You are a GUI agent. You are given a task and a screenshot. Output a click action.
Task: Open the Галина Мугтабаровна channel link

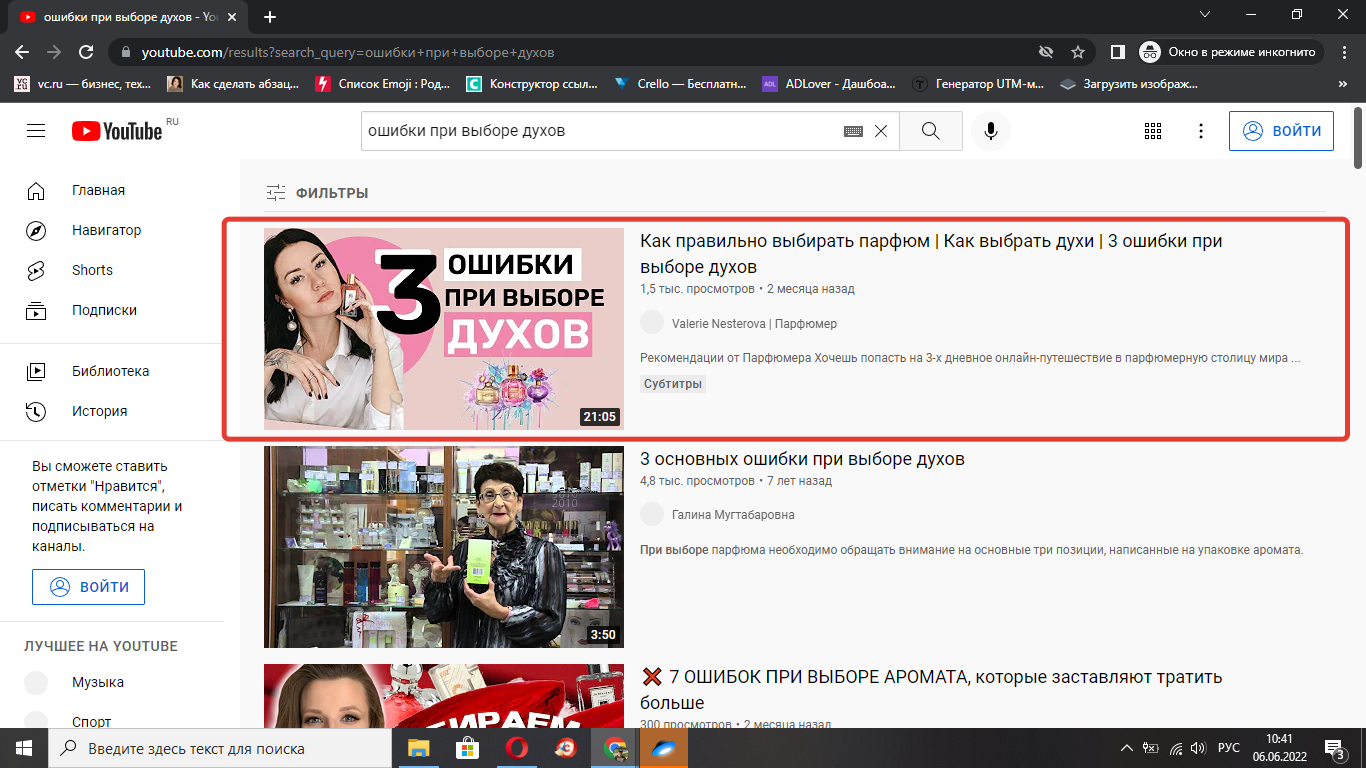click(733, 514)
